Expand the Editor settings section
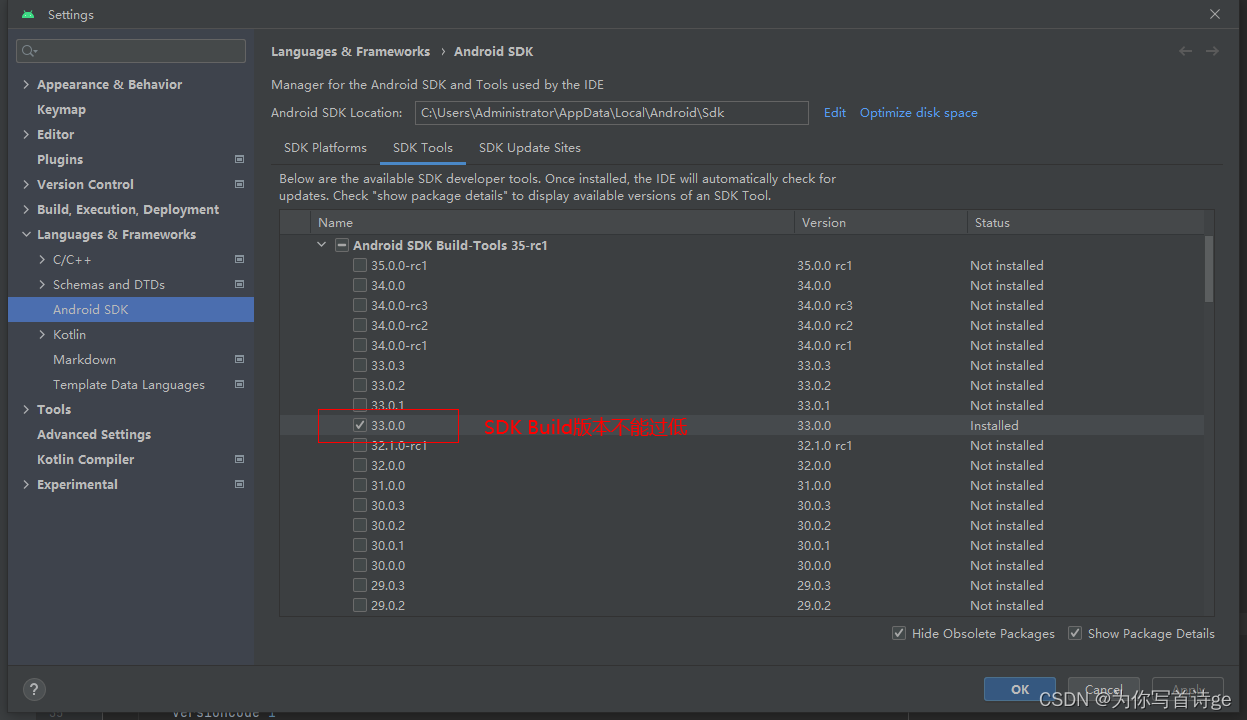Screen dimensions: 1247x720 click(x=26, y=134)
